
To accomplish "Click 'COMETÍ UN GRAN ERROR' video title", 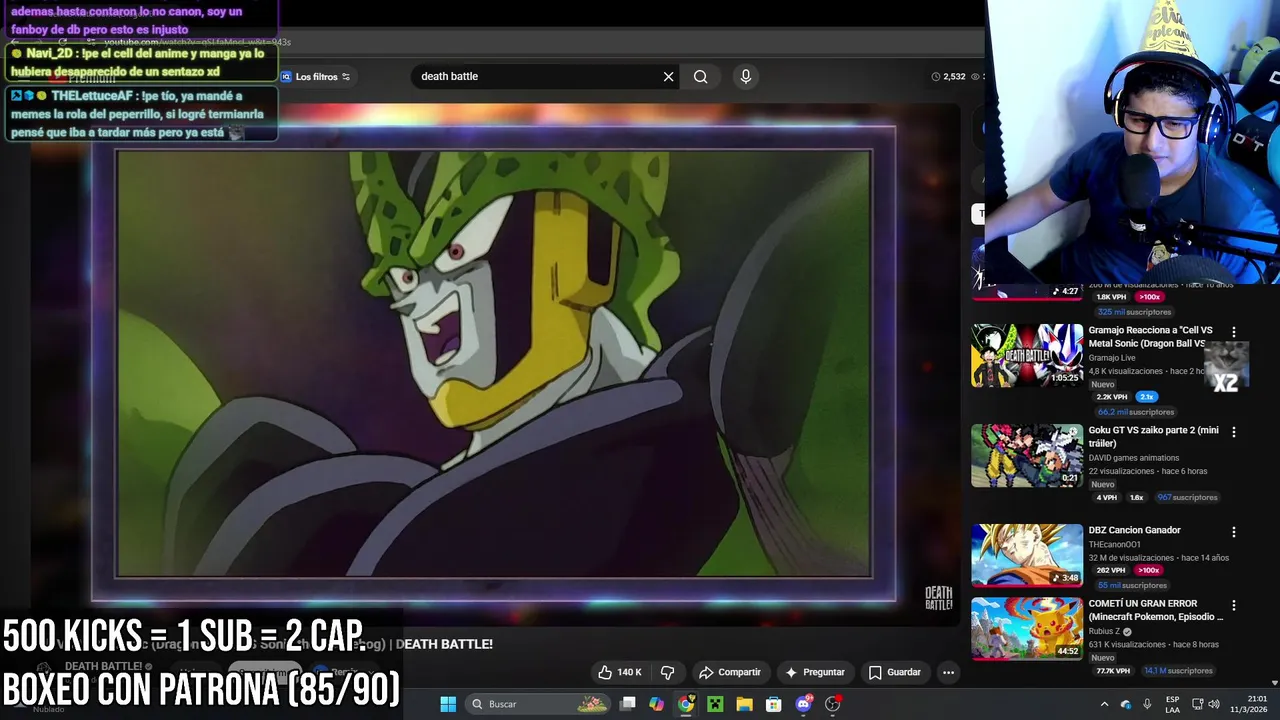I will coord(1155,610).
